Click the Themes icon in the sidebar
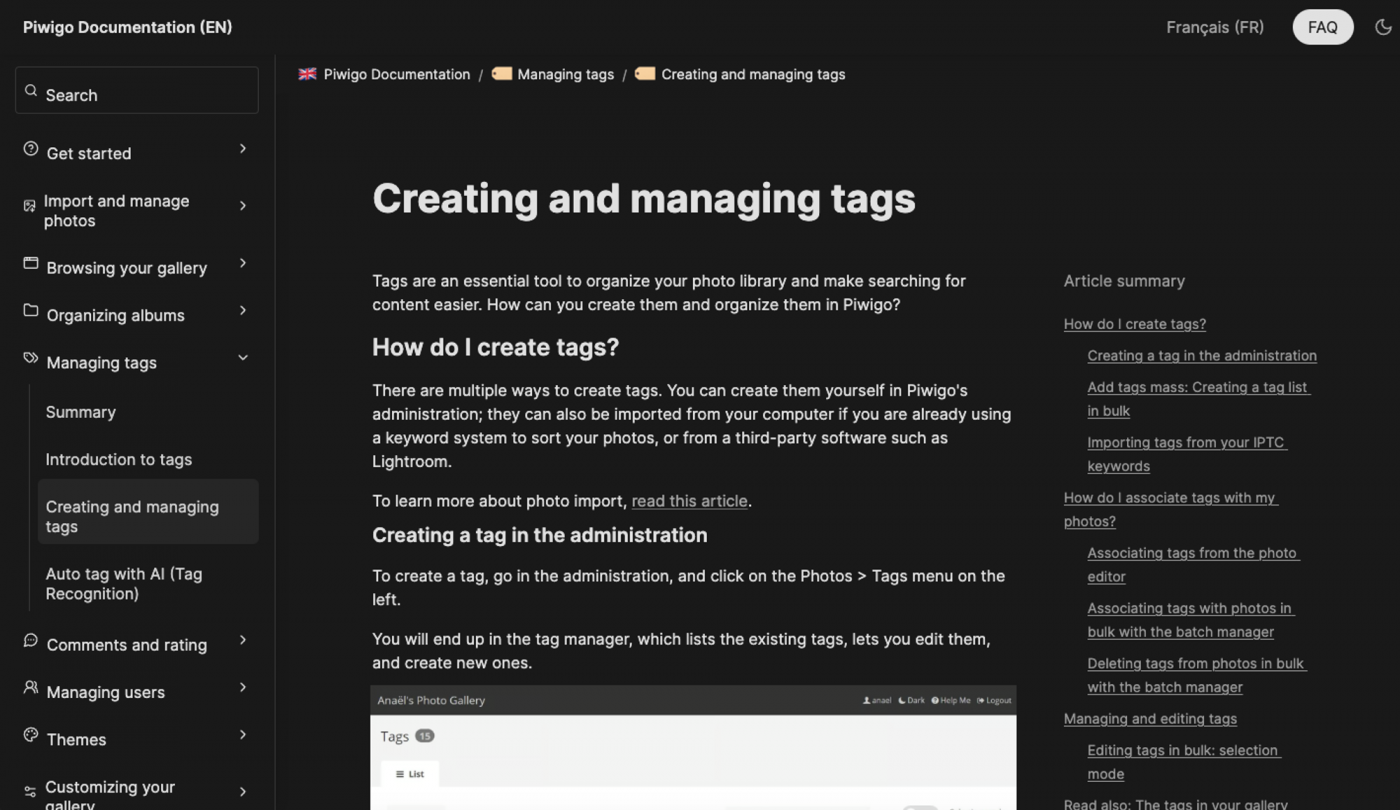 pos(29,734)
